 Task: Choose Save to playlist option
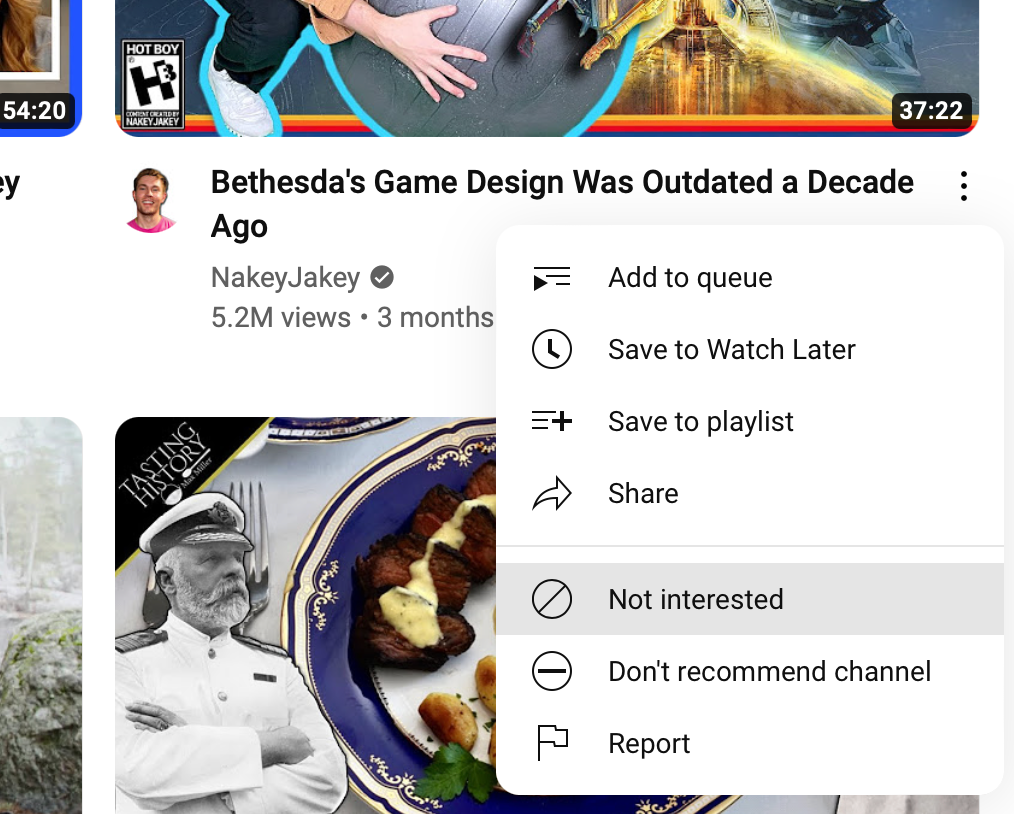750,422
